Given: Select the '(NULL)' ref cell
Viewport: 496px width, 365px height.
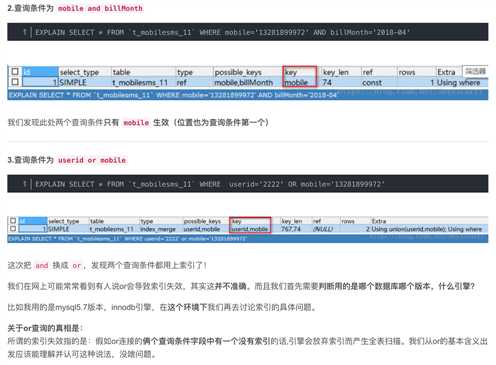Looking at the screenshot, I should pos(323,229).
